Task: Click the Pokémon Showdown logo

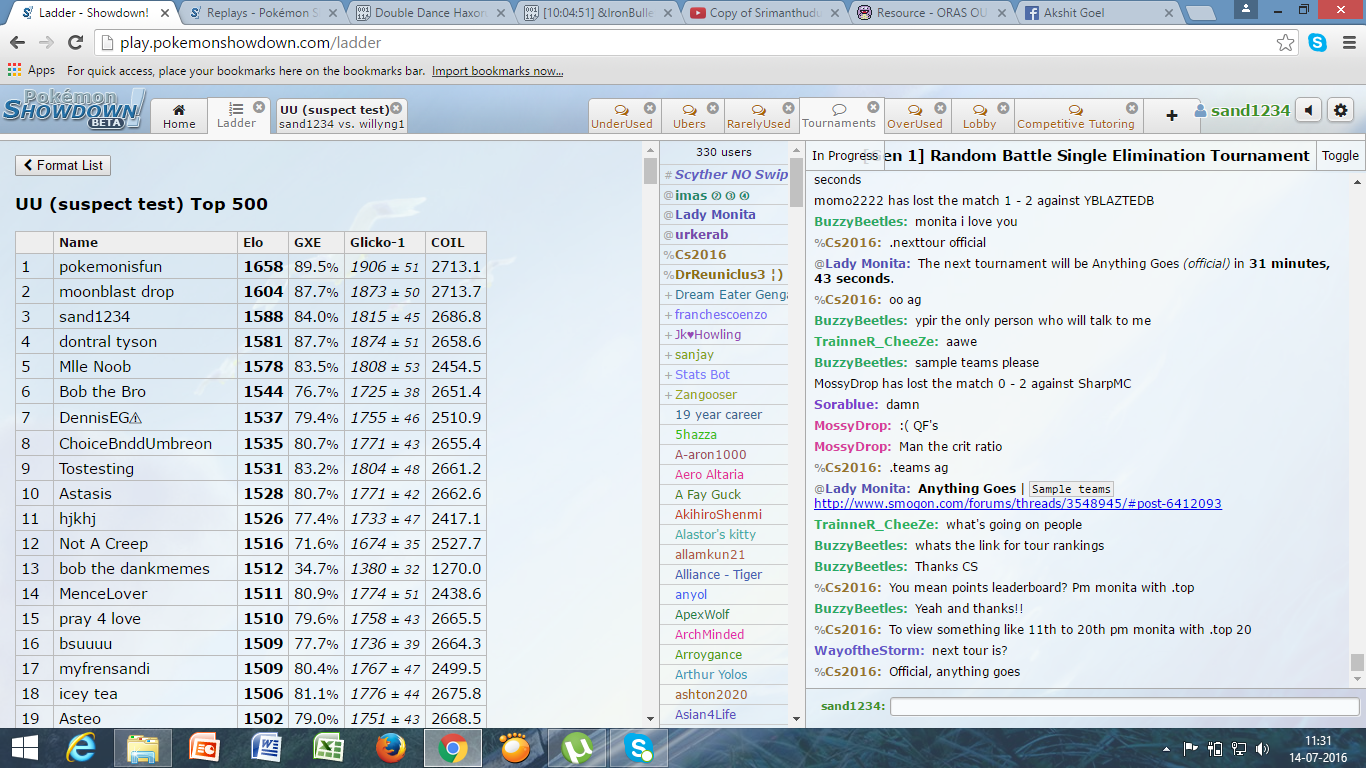Action: pos(73,110)
